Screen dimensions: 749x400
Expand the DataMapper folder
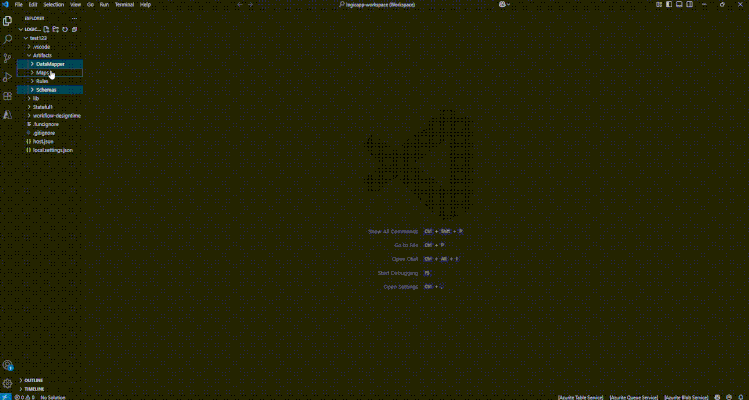(50, 64)
